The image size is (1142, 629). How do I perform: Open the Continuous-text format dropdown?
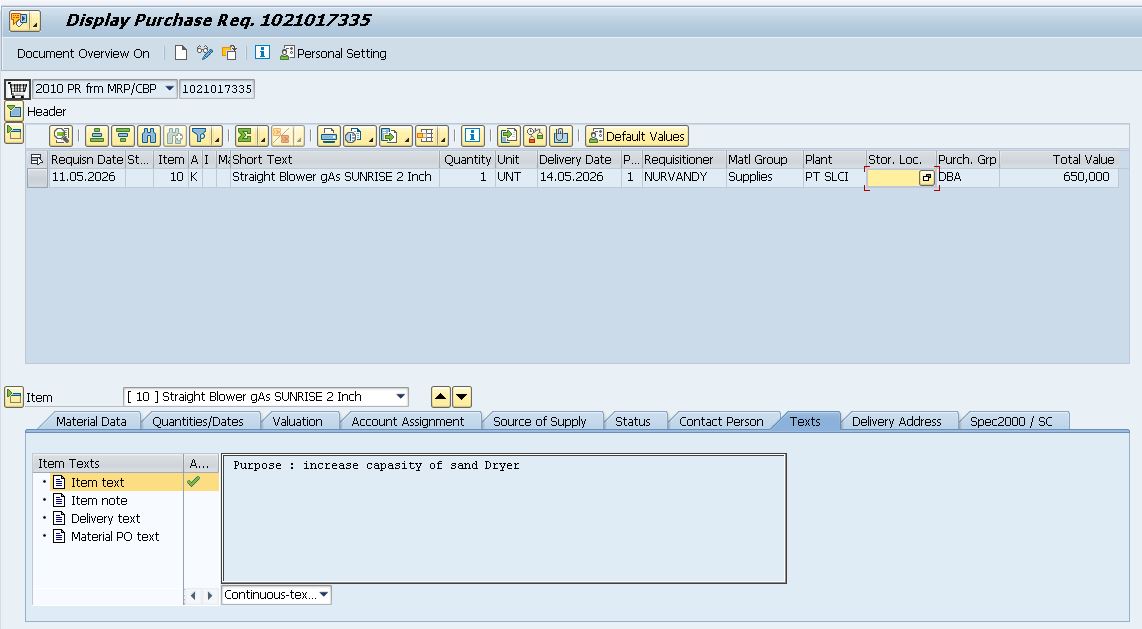(324, 595)
